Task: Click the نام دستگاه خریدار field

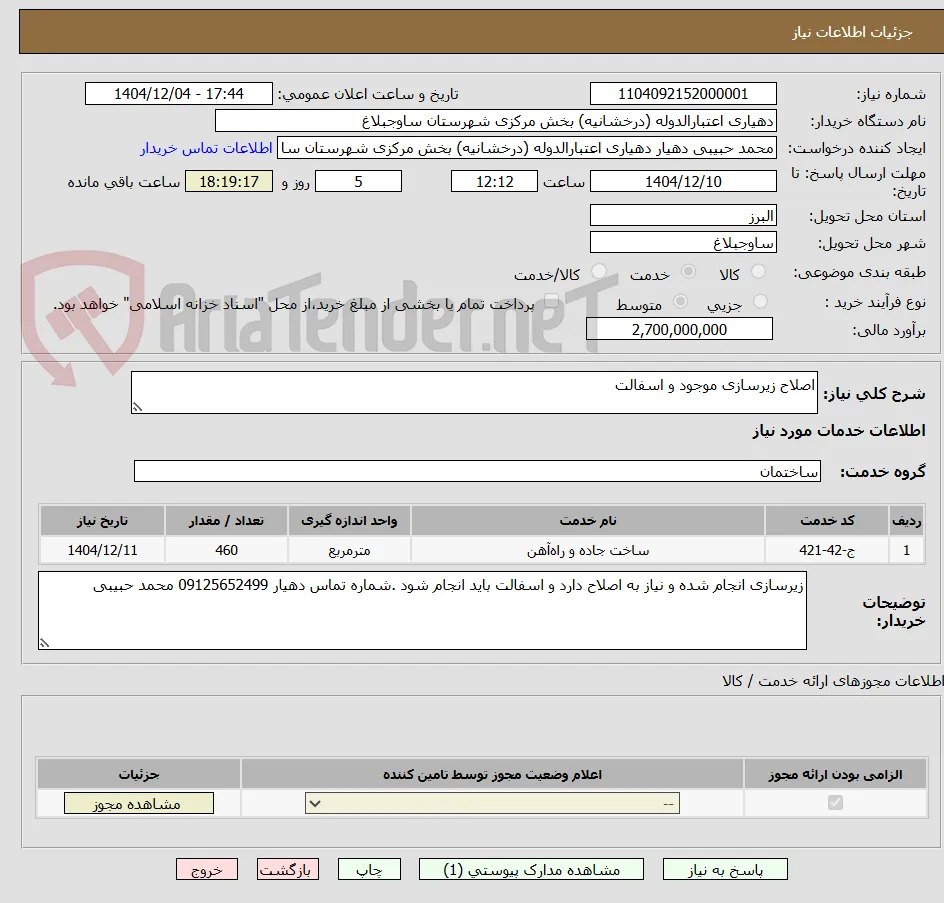Action: [x=495, y=121]
